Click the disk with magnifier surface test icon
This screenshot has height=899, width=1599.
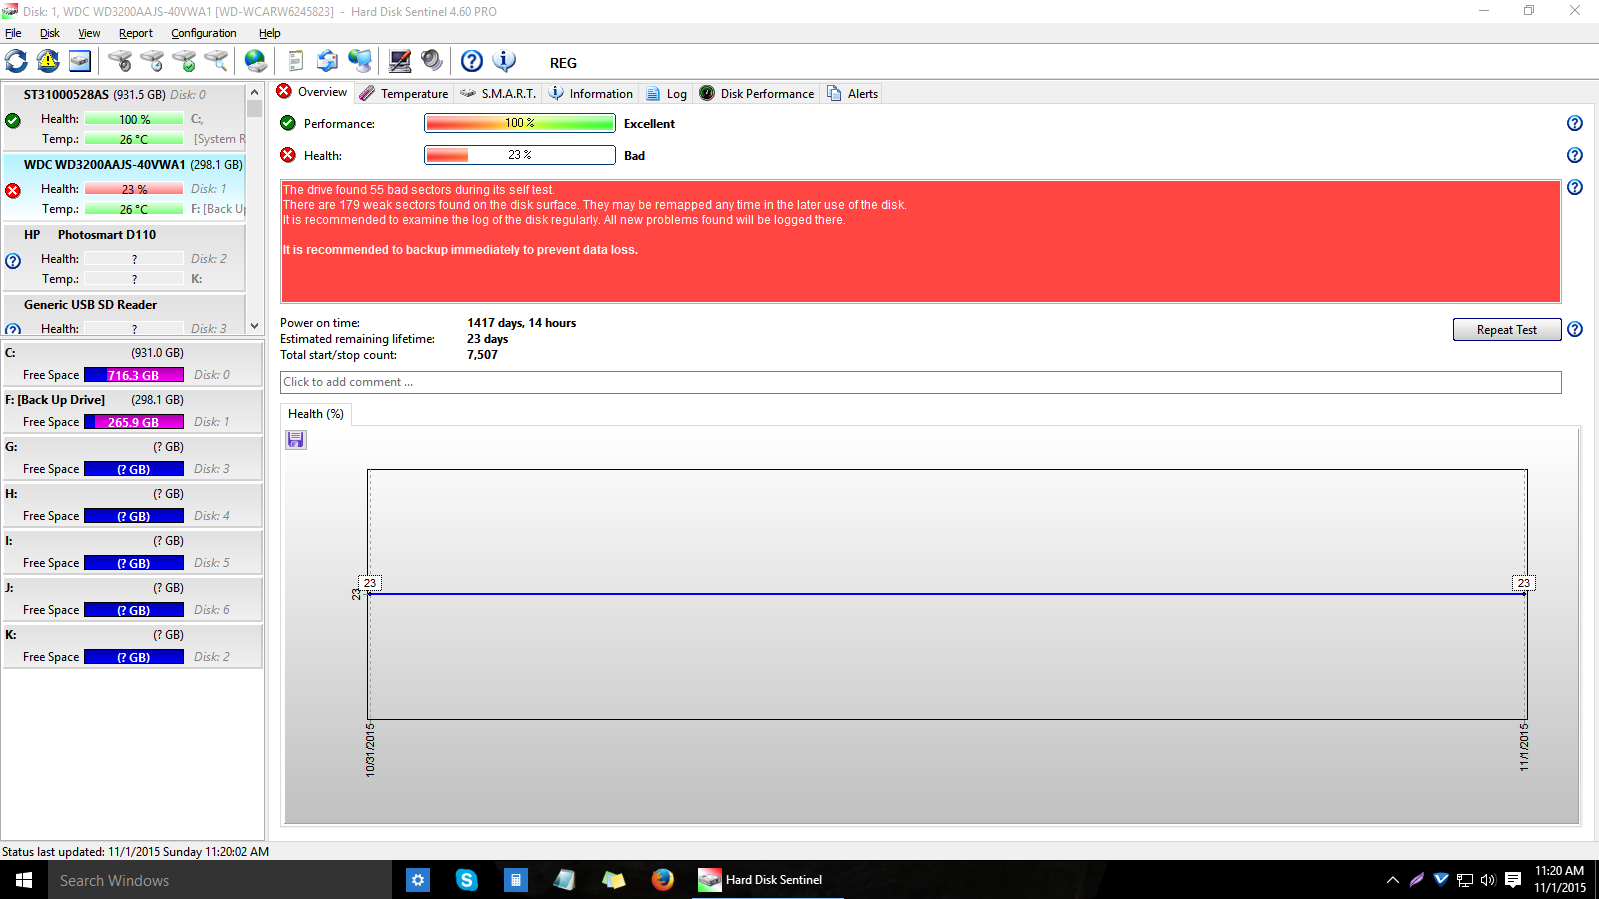point(216,62)
